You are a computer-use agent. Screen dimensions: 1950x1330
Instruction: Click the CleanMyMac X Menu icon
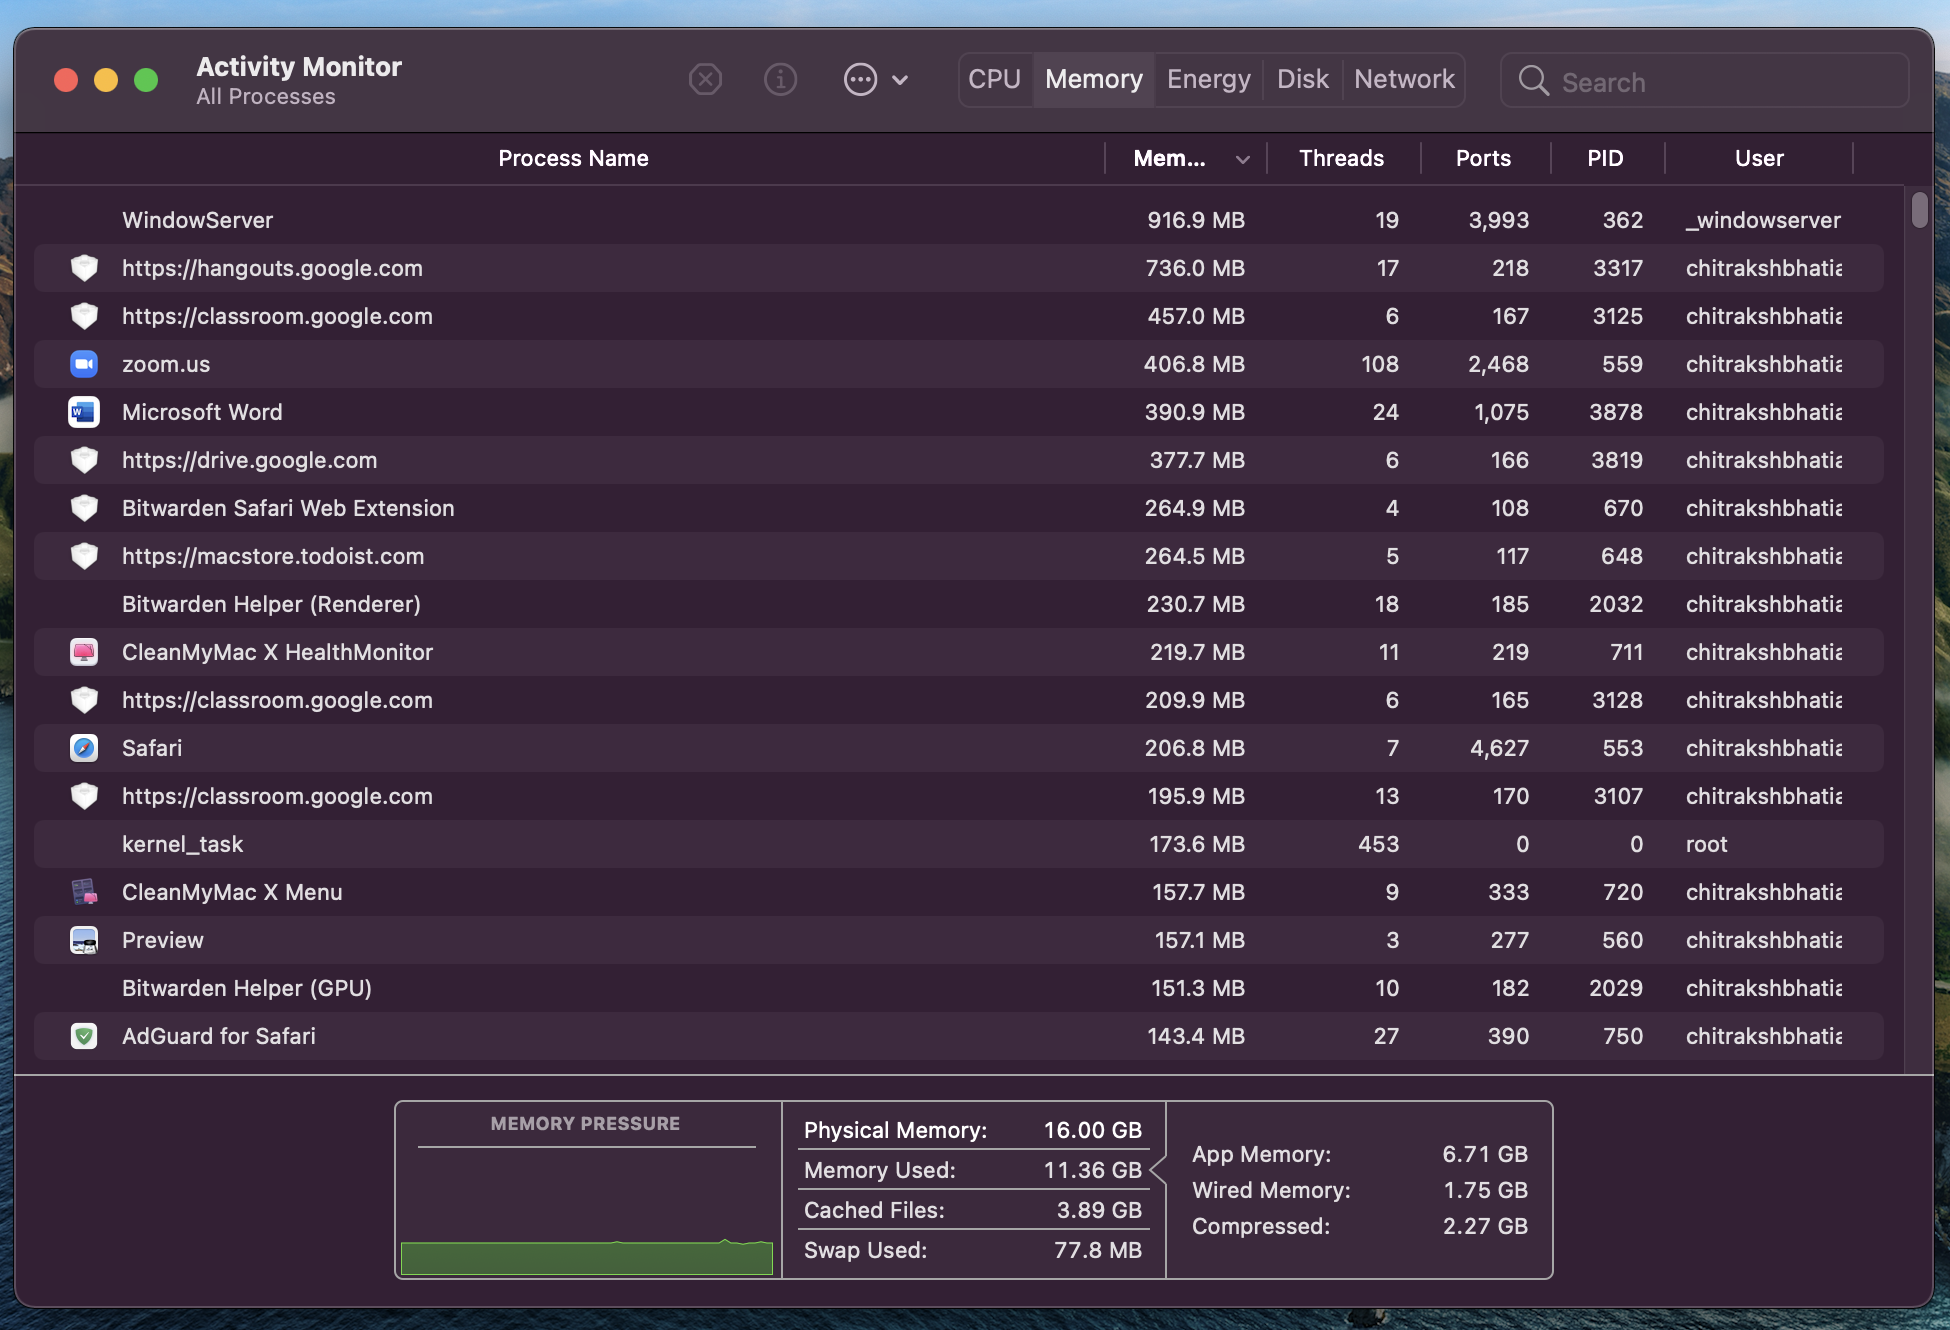tap(84, 892)
